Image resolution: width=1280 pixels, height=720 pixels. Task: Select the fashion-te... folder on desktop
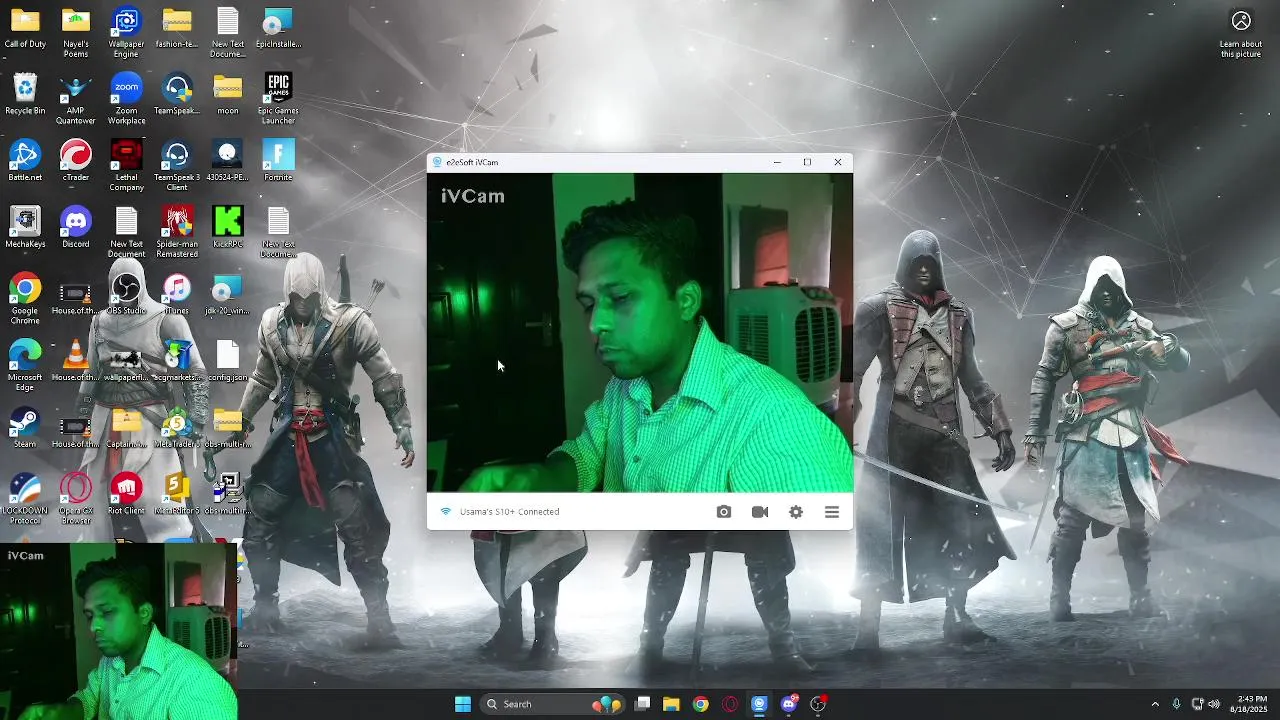click(177, 29)
